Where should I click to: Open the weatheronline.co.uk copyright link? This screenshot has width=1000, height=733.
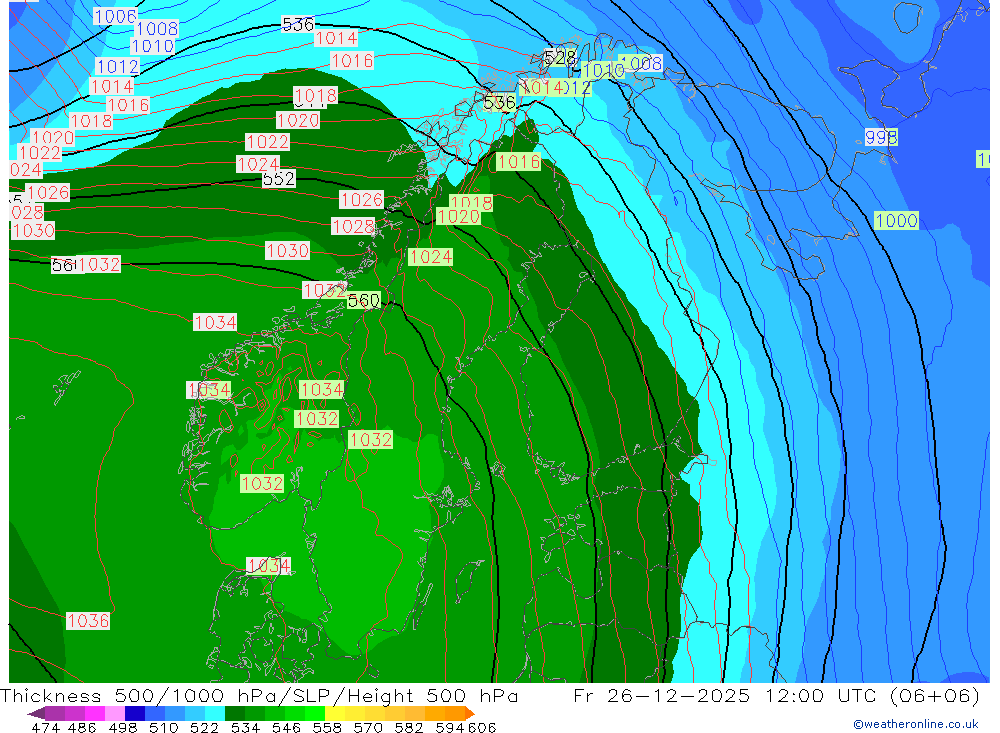[x=915, y=724]
